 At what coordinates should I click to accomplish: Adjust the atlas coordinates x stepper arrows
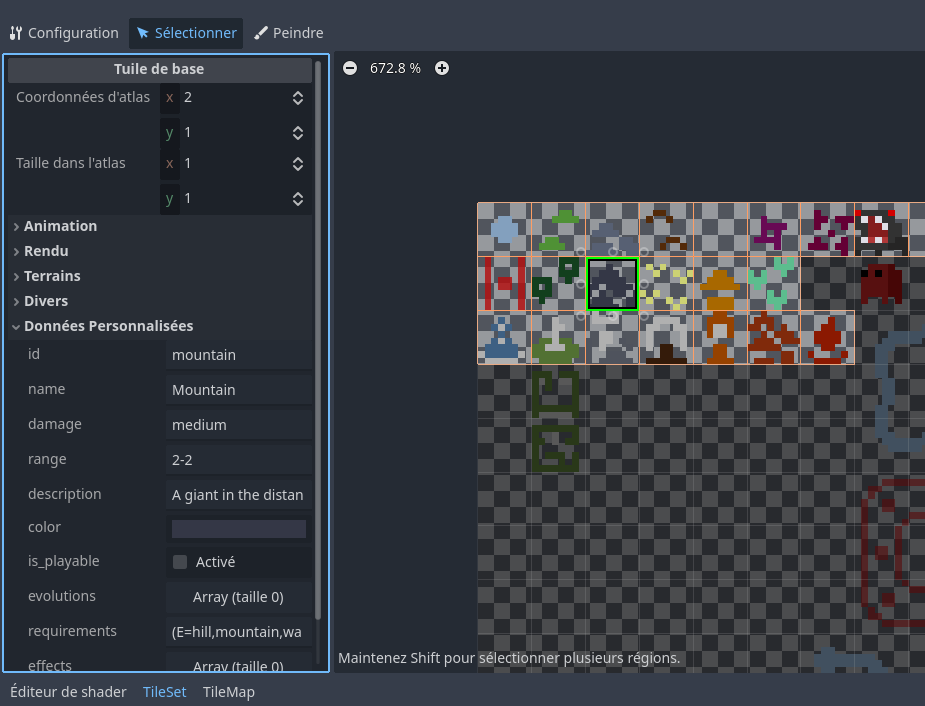point(297,98)
